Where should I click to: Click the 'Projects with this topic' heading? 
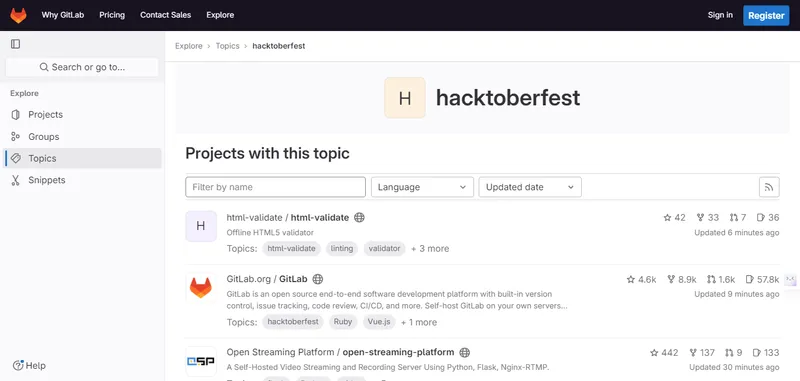click(267, 154)
